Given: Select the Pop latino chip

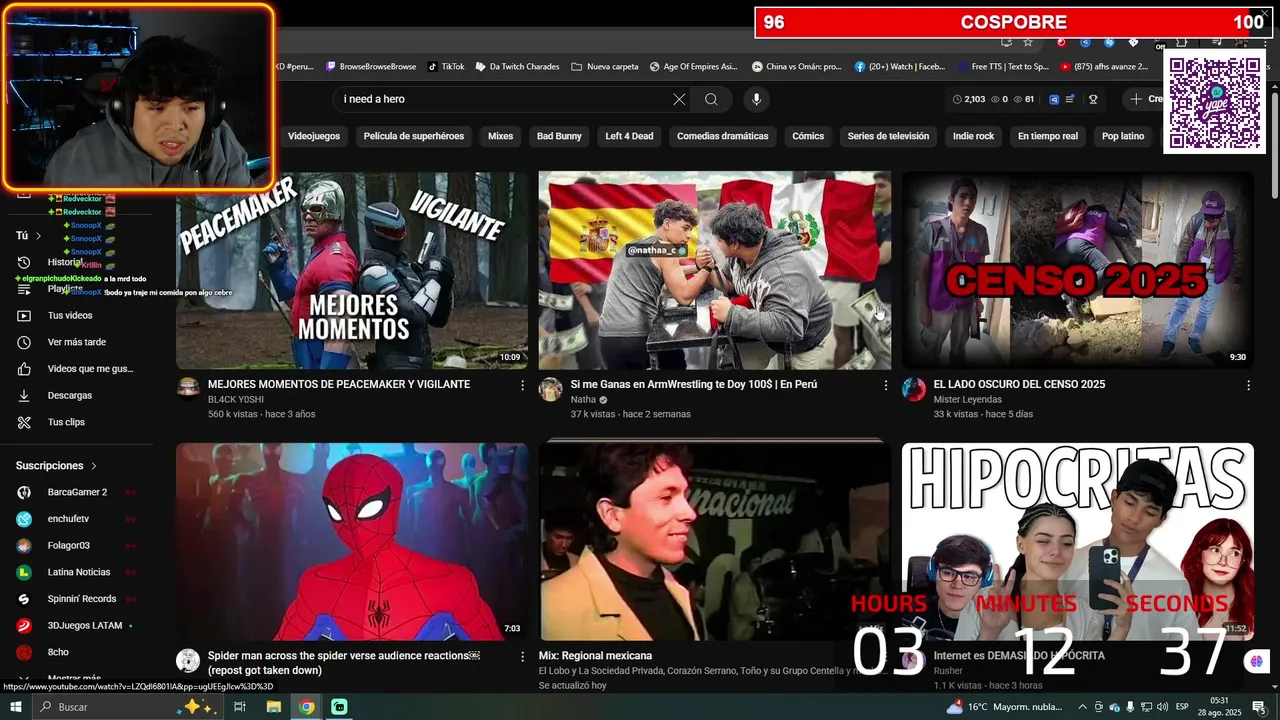Looking at the screenshot, I should click(1123, 136).
